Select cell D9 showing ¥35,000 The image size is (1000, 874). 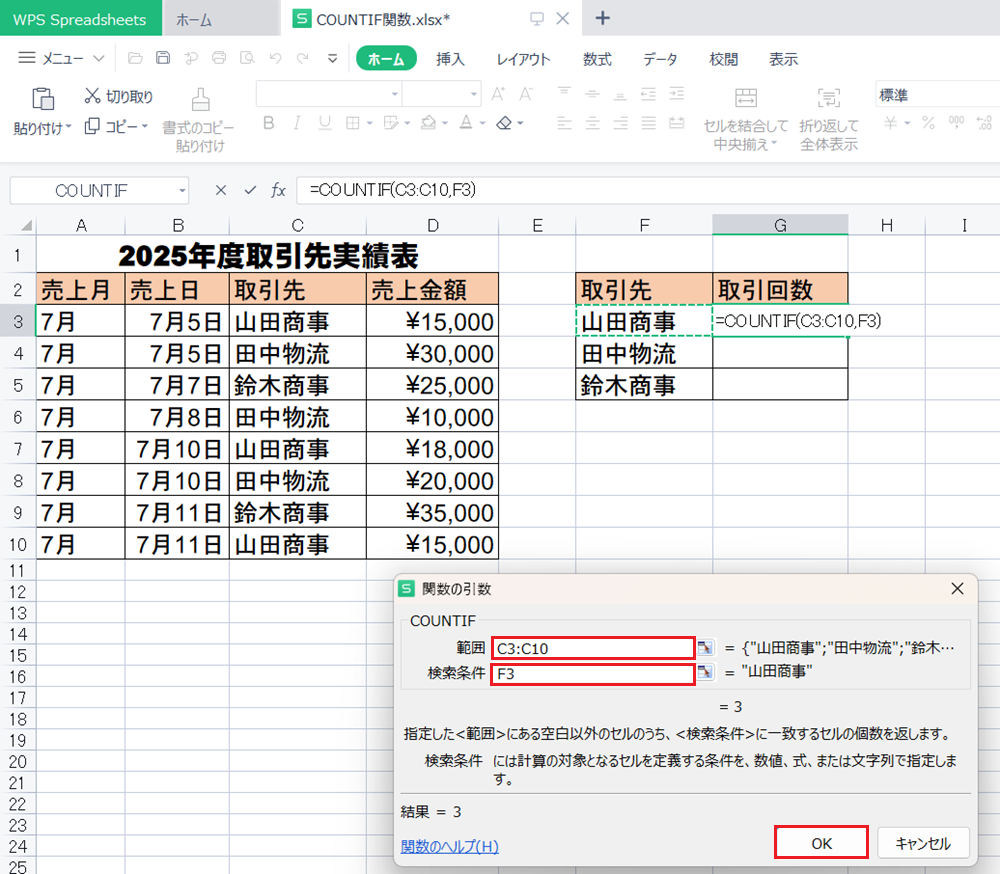(x=432, y=512)
